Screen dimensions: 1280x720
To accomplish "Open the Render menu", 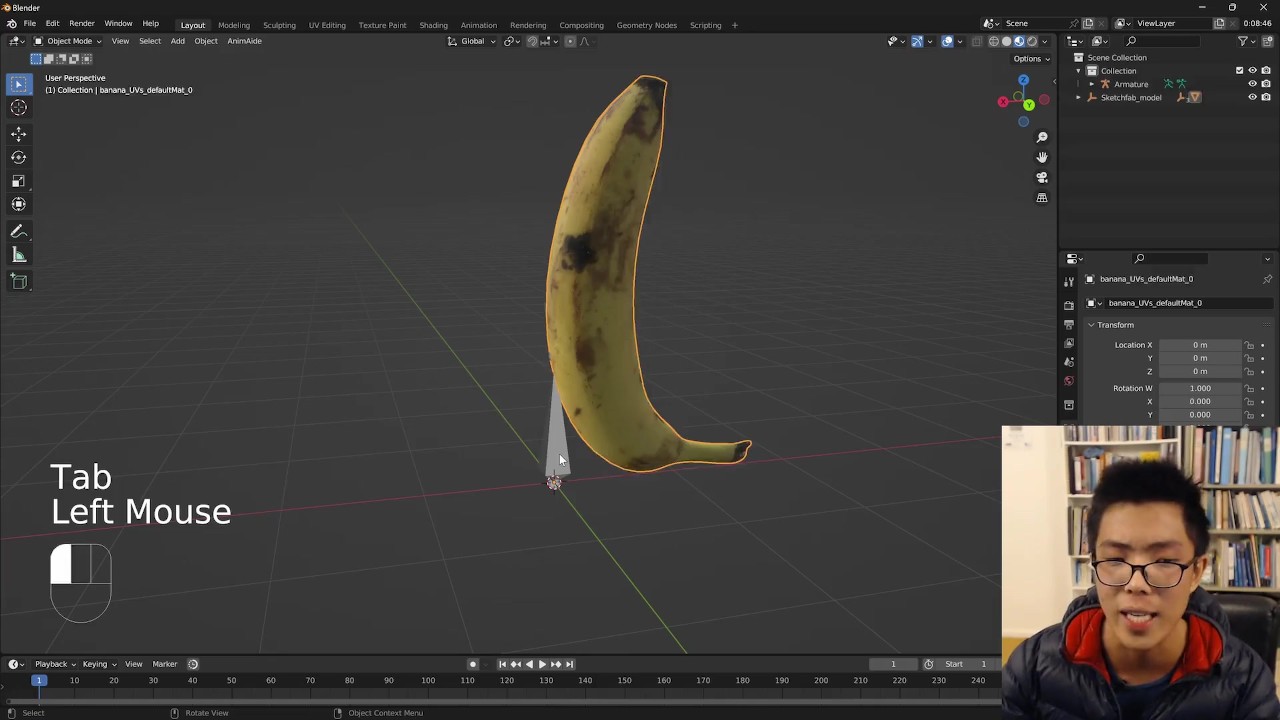I will pyautogui.click(x=82, y=23).
